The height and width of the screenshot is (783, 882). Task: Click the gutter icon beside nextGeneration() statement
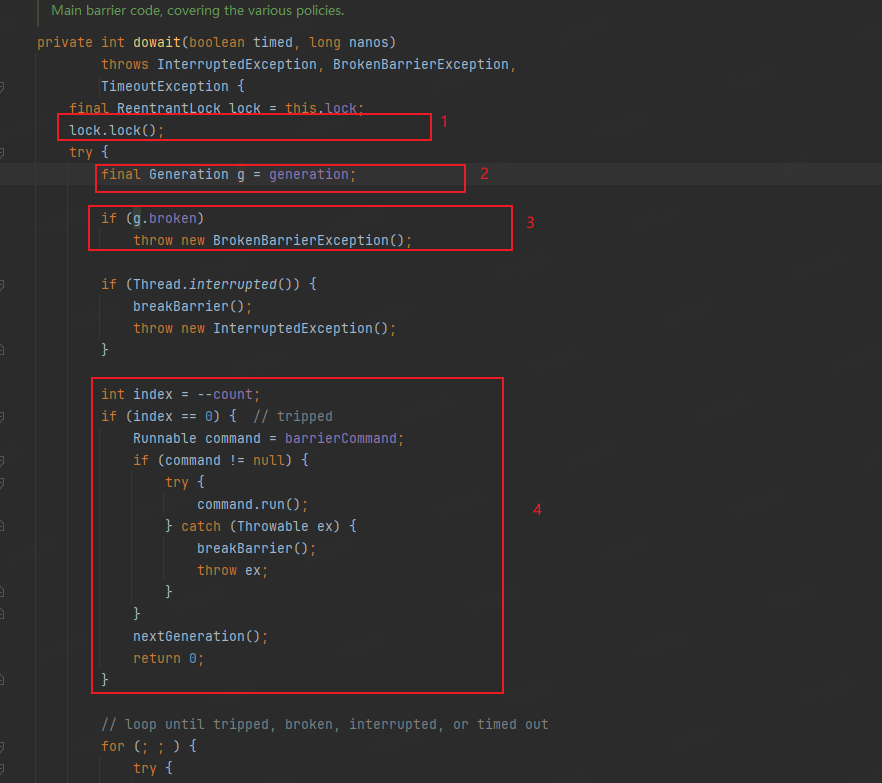[5, 636]
